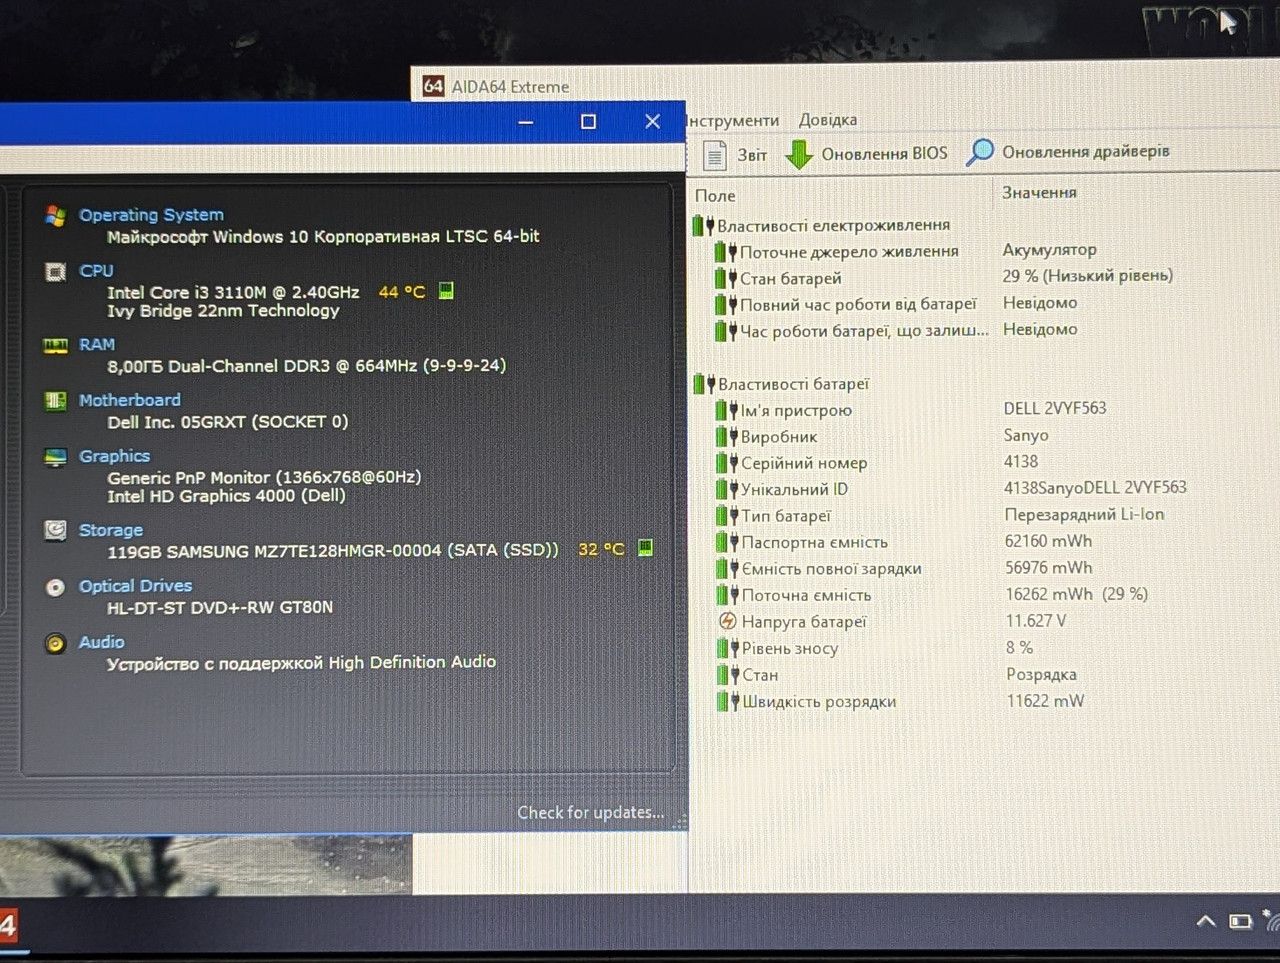Image resolution: width=1280 pixels, height=963 pixels.
Task: Click the Motherboard icon in Speccy
Action: point(55,401)
